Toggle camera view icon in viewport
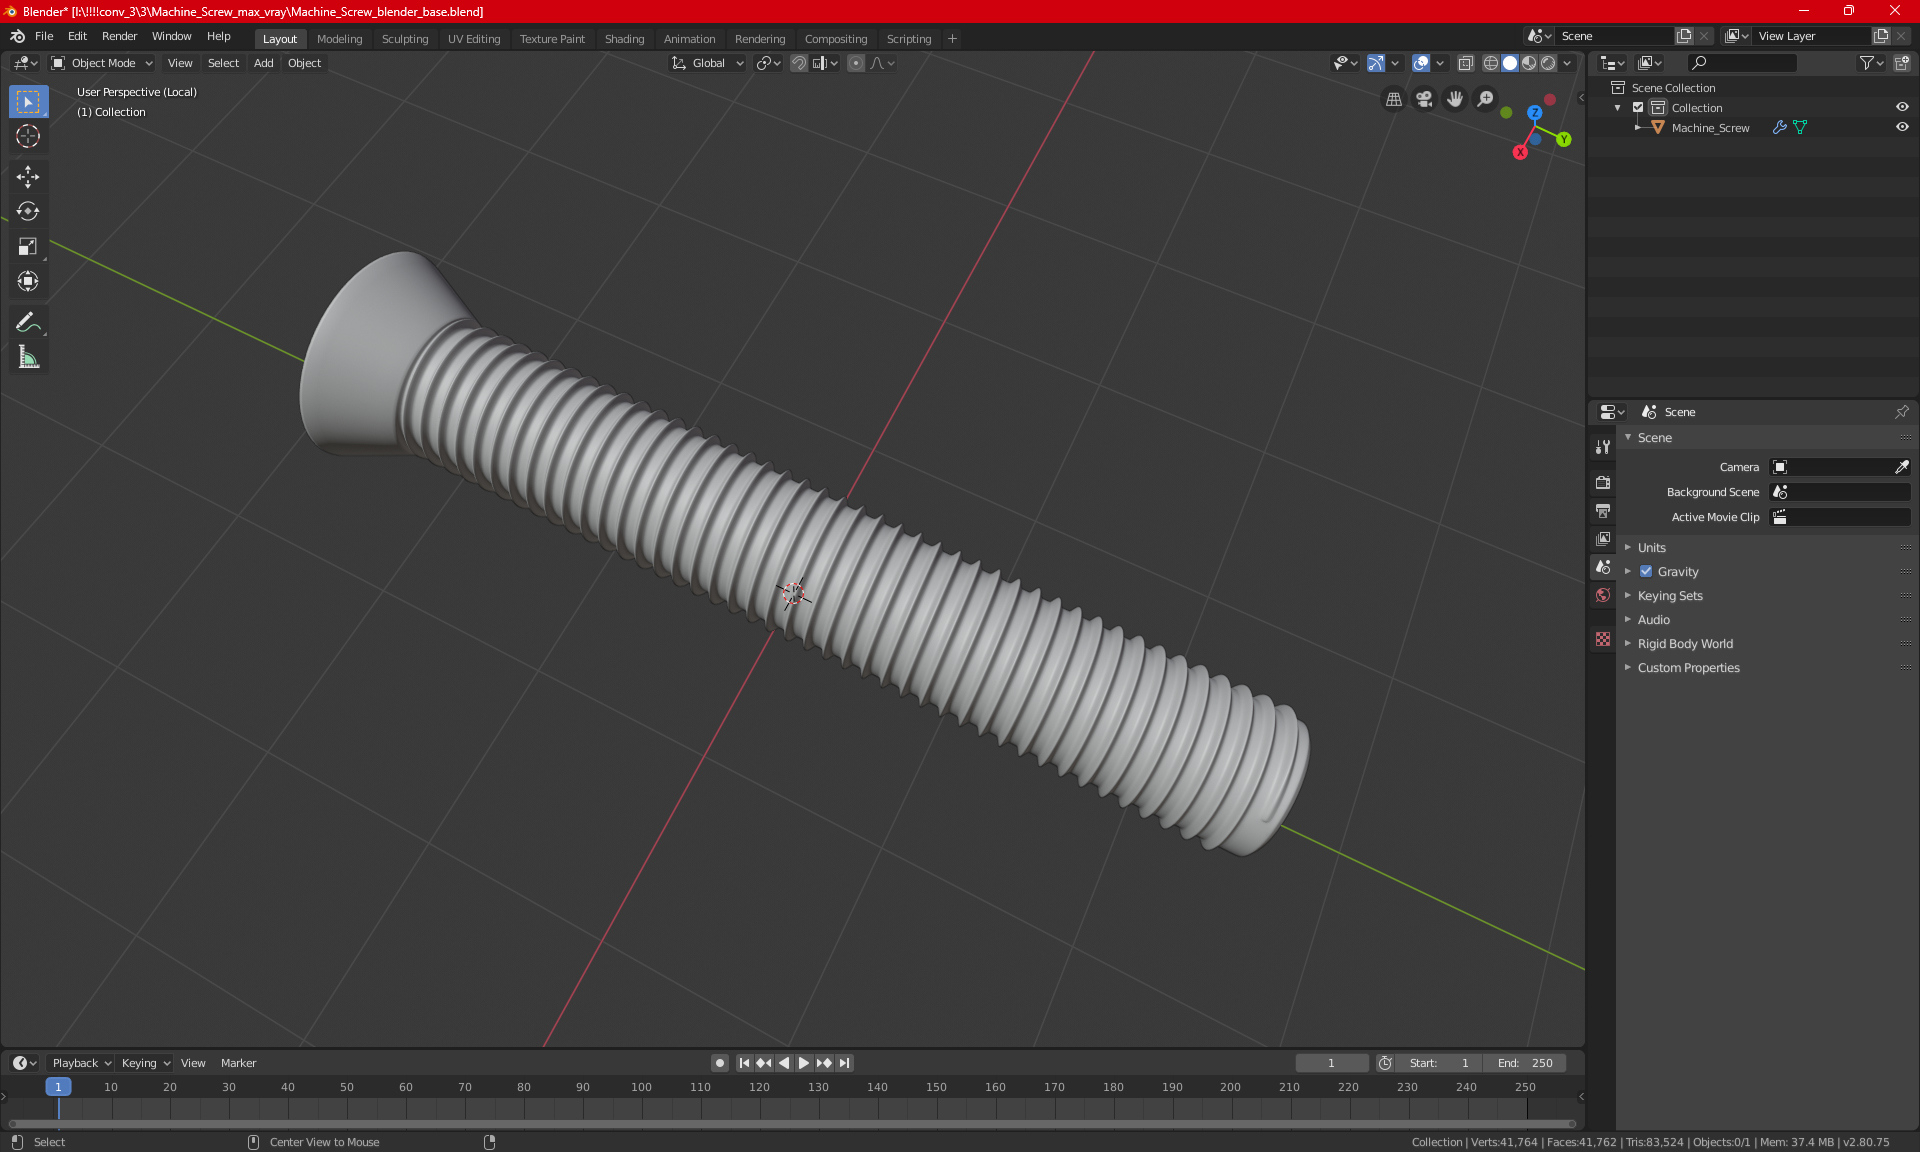Screen dimensions: 1920x1152 pyautogui.click(x=1424, y=99)
